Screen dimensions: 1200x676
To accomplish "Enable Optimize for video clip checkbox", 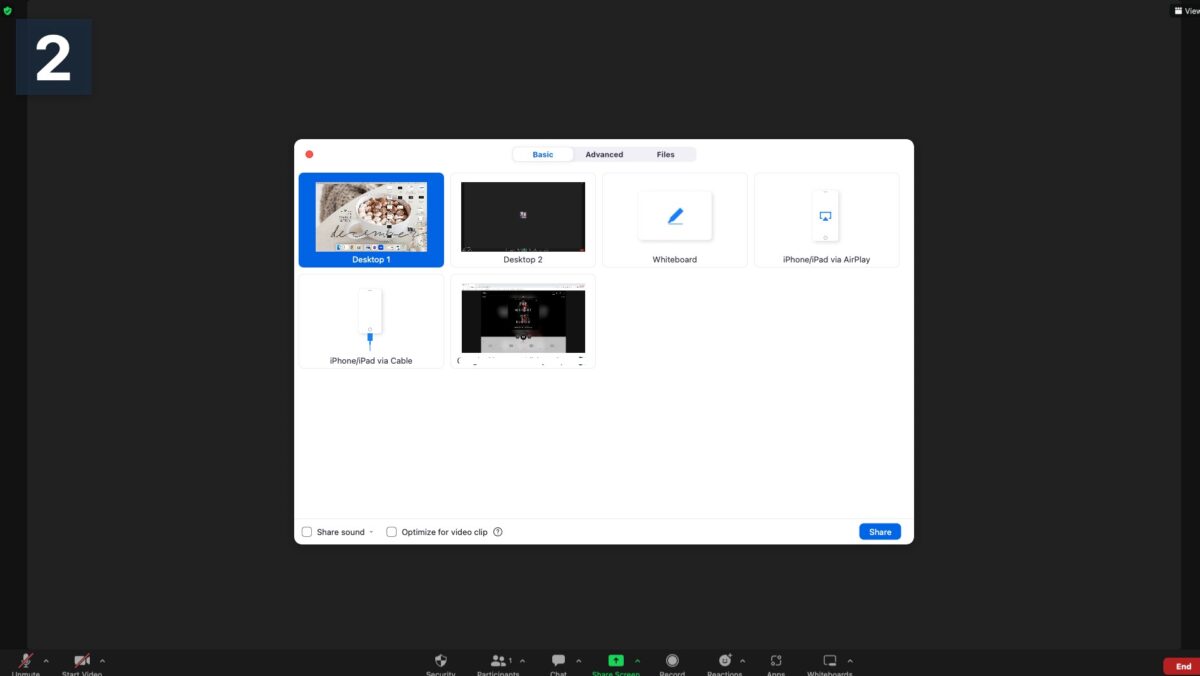I will tap(392, 532).
